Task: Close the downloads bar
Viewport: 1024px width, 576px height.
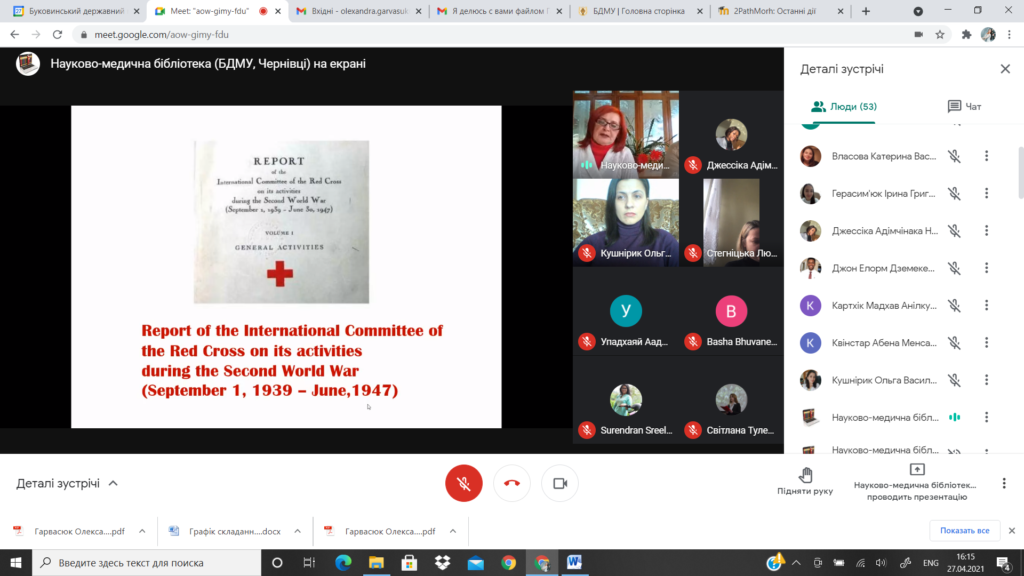Action: pyautogui.click(x=1012, y=530)
